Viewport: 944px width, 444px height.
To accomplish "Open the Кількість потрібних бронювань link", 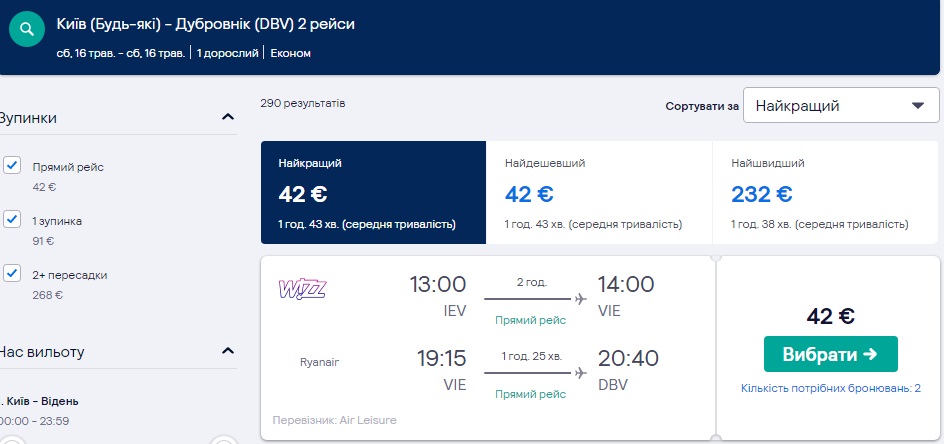I will click(830, 388).
